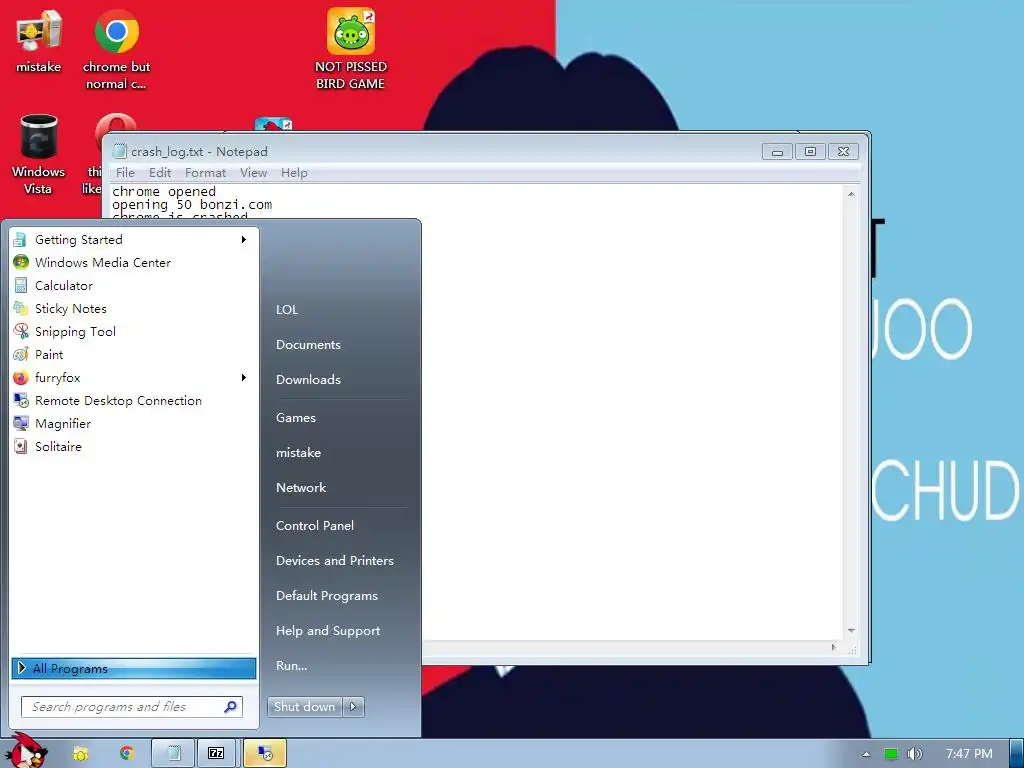
Task: Expand the Getting Started submenu arrow
Action: click(x=244, y=240)
